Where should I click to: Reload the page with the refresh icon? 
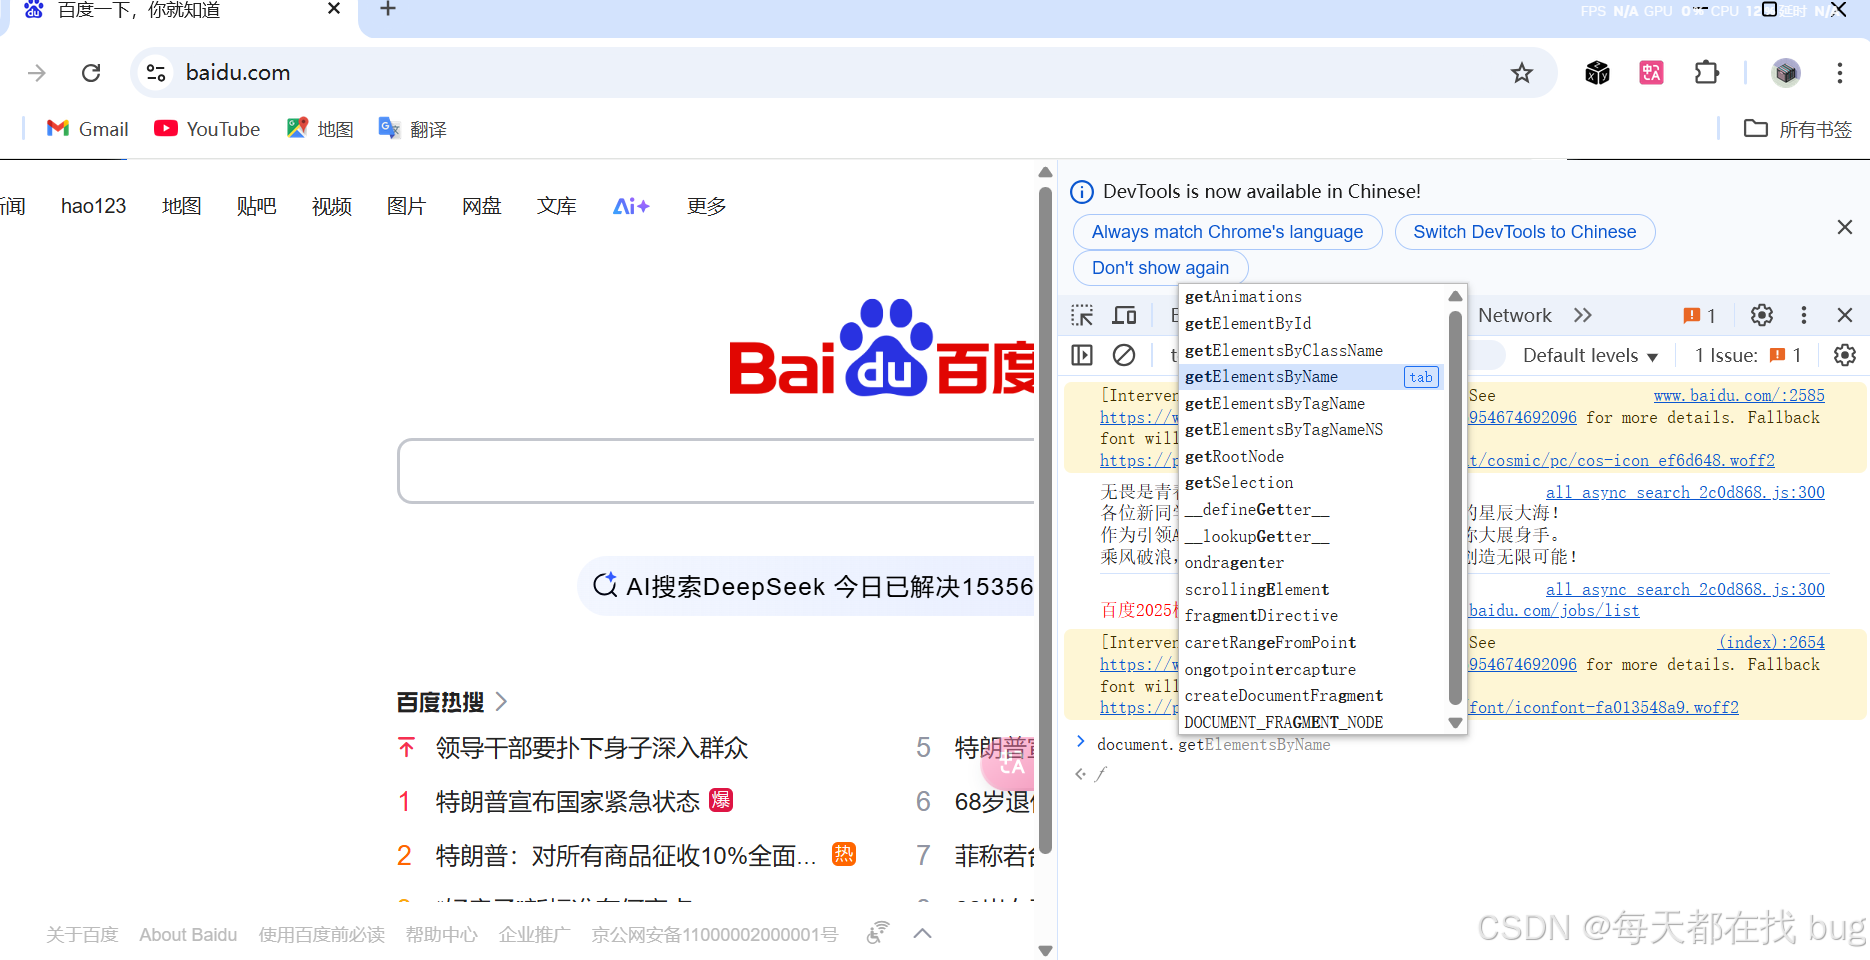91,73
